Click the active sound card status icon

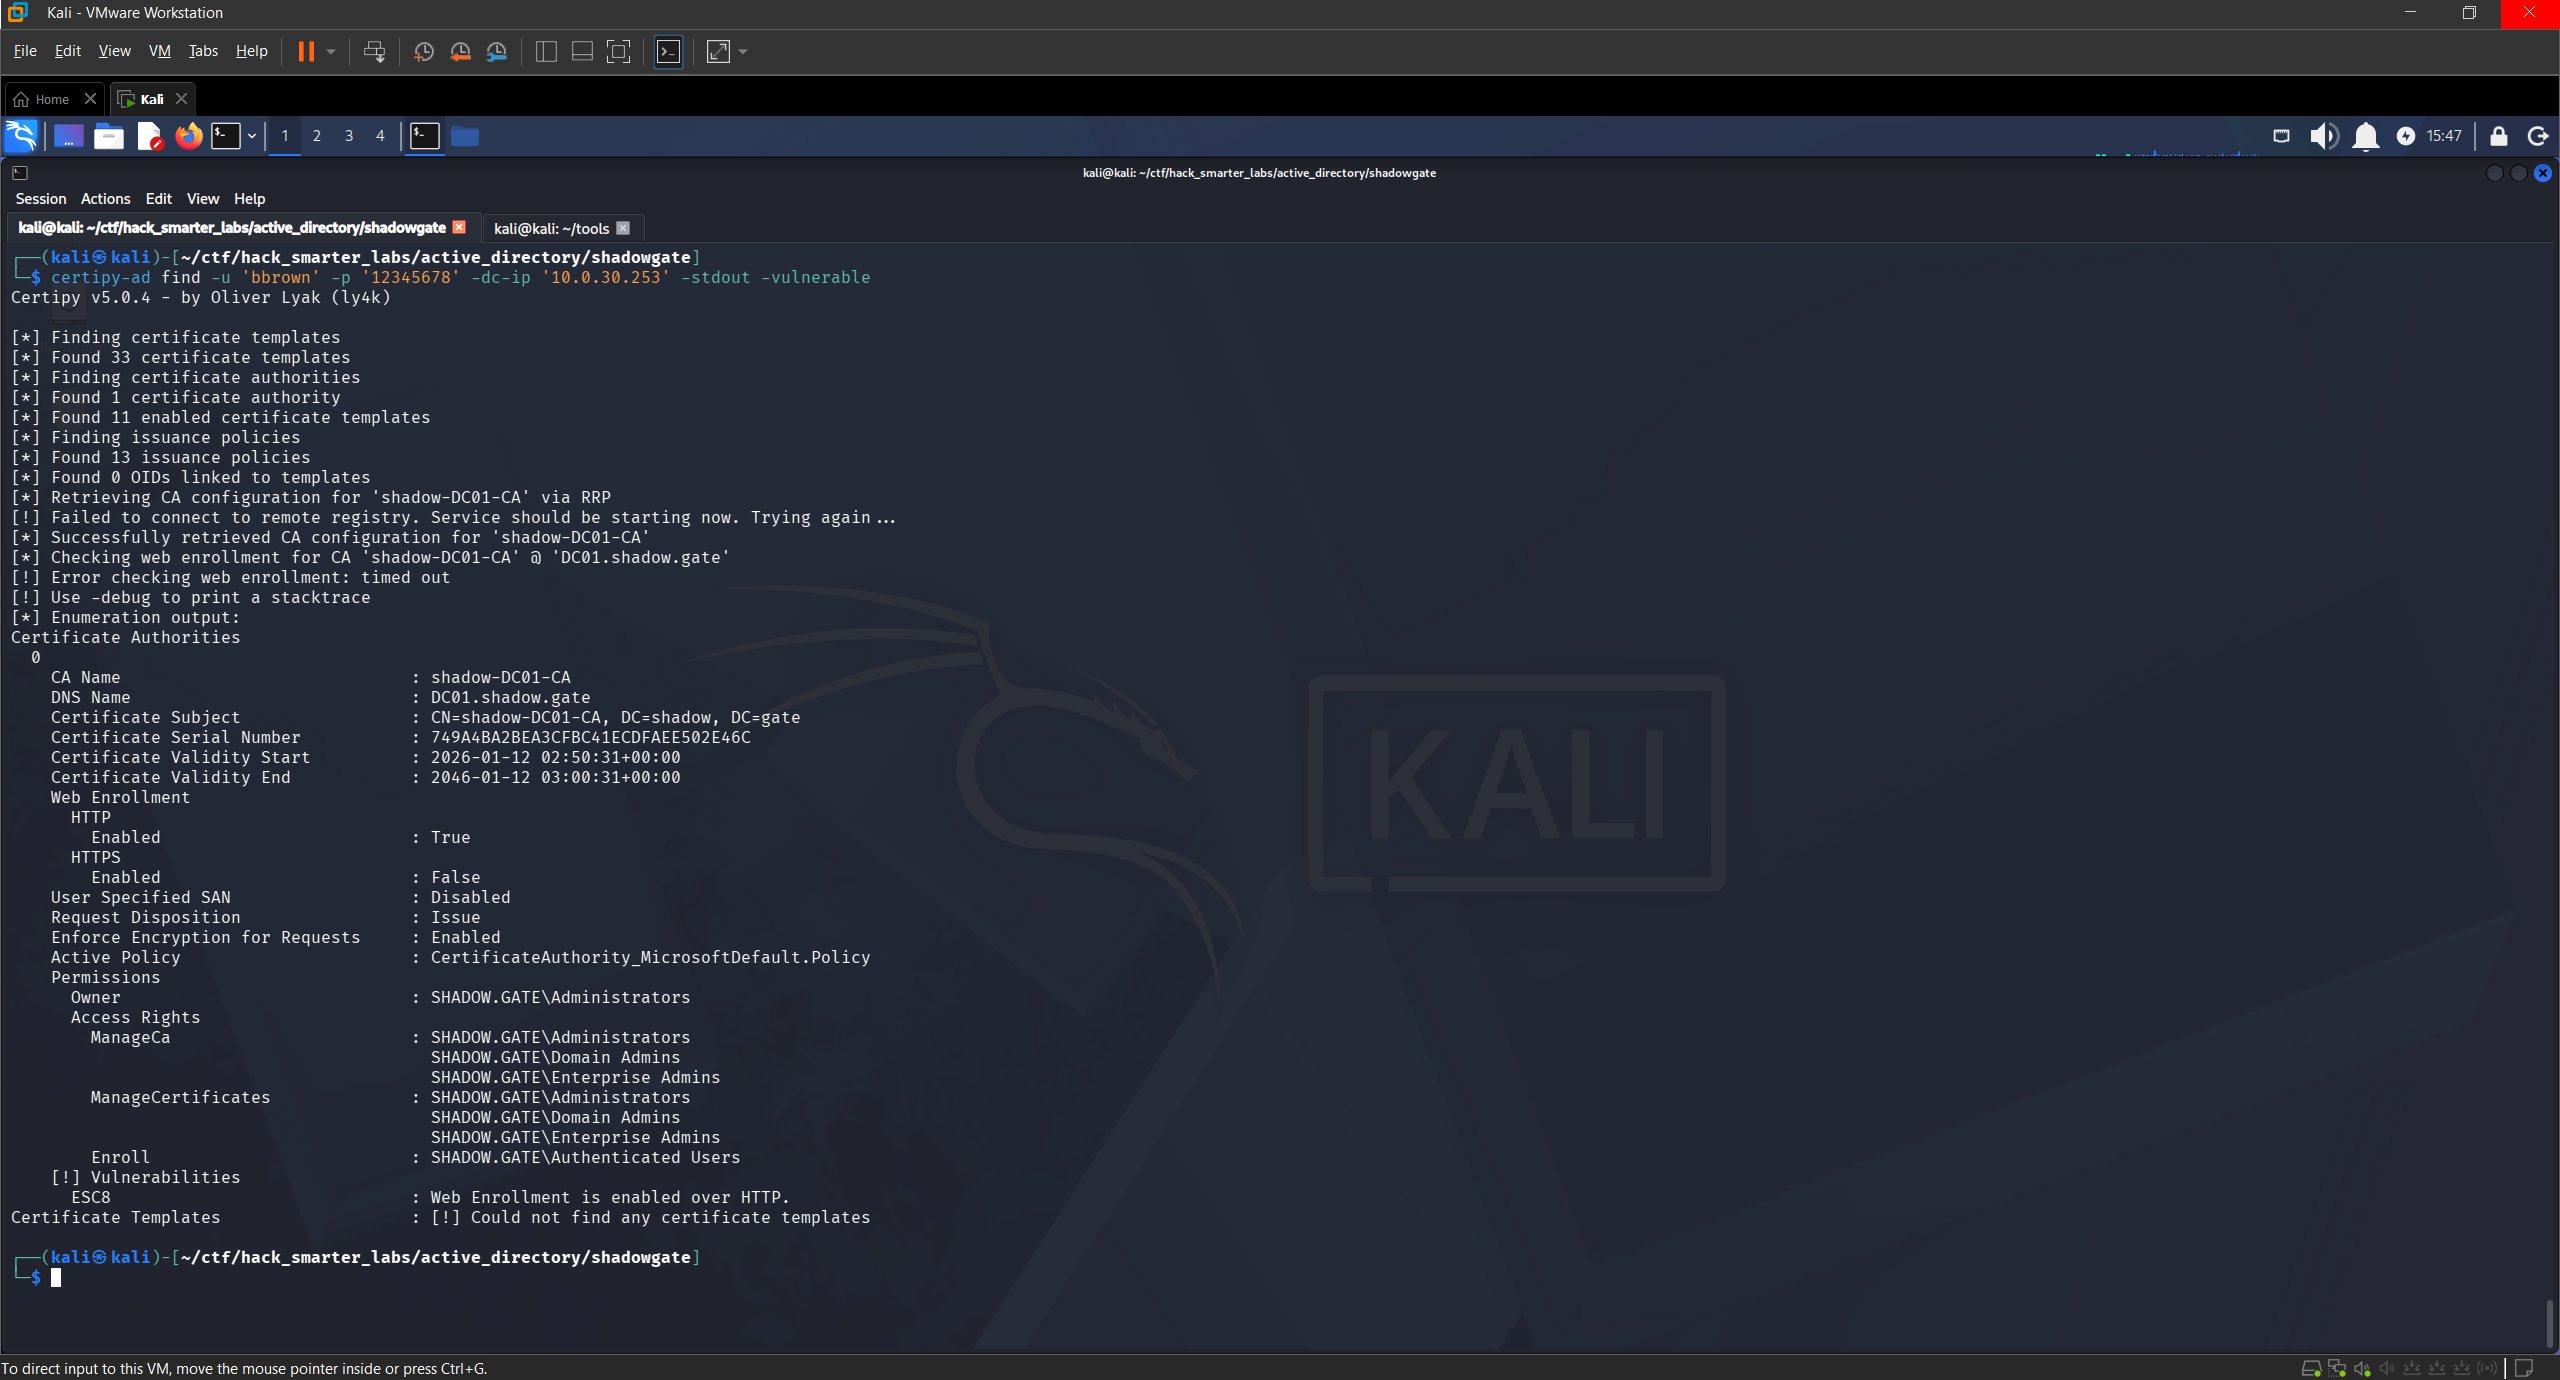[2363, 1368]
